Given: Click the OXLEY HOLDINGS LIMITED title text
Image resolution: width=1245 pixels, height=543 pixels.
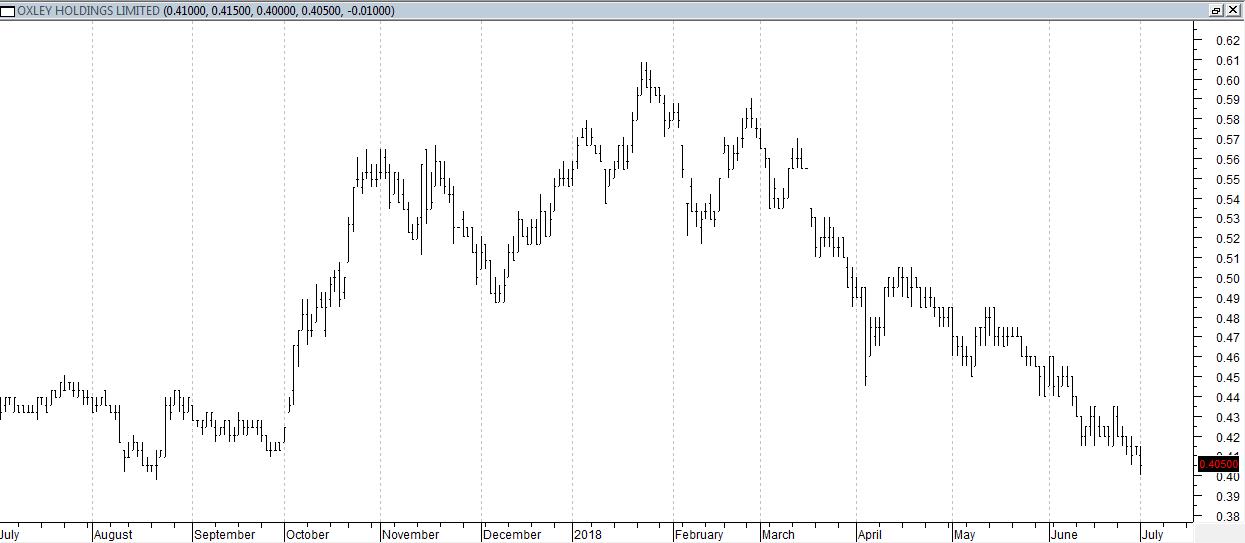Looking at the screenshot, I should [88, 11].
